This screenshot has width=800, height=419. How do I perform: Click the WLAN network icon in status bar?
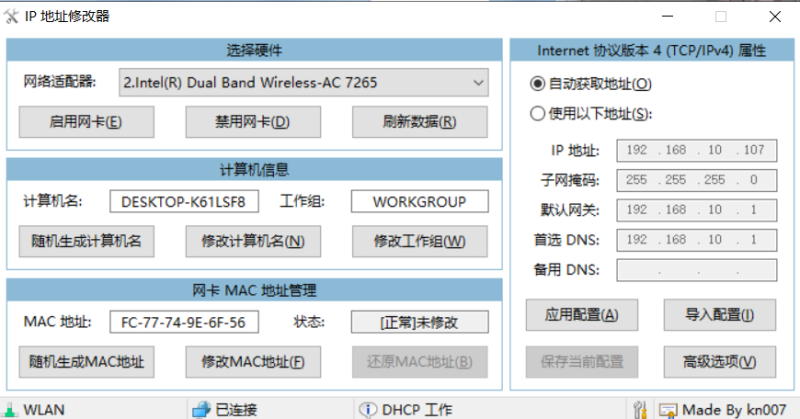9,409
